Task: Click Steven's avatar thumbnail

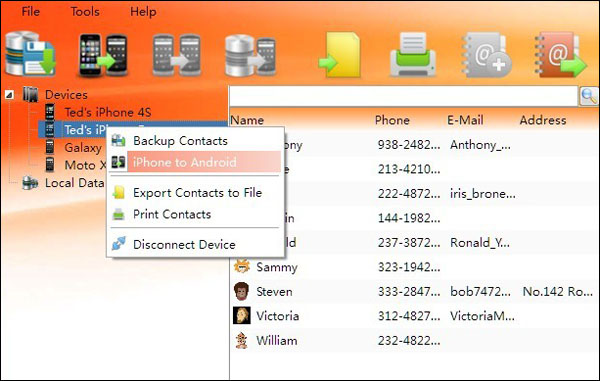Action: 242,291
